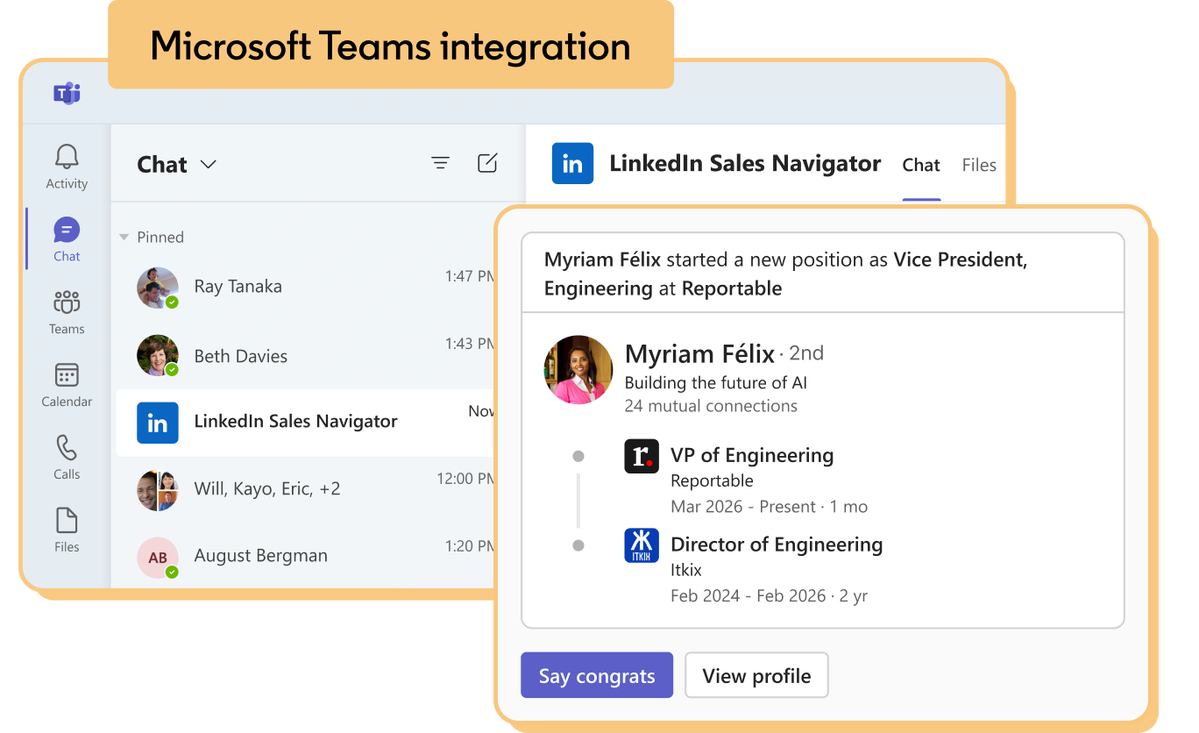Click LinkedIn logo in the chat header
The image size is (1199, 733).
pos(572,164)
